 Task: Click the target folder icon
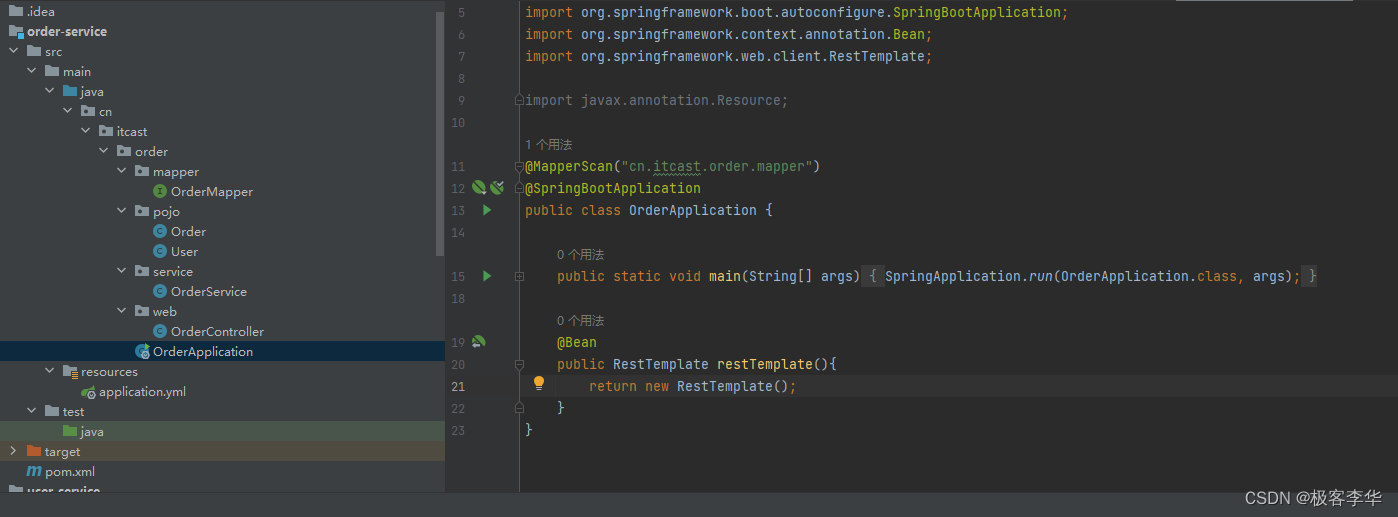tap(34, 451)
